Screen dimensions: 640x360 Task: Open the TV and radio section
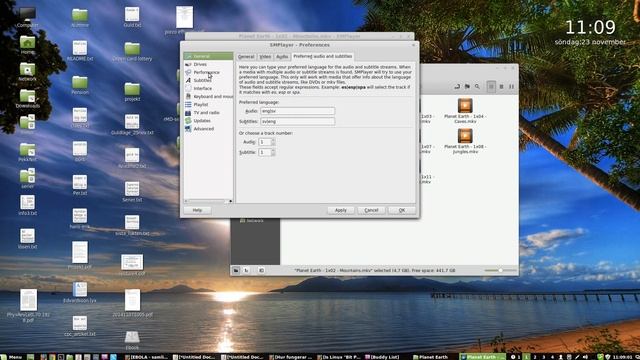coord(208,113)
